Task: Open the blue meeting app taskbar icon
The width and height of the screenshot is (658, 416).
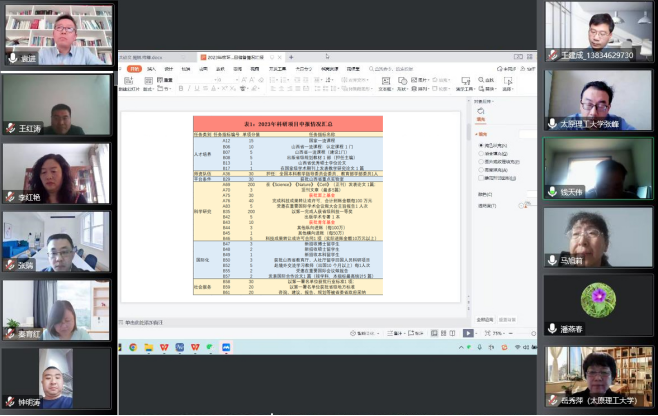Action: 226,347
